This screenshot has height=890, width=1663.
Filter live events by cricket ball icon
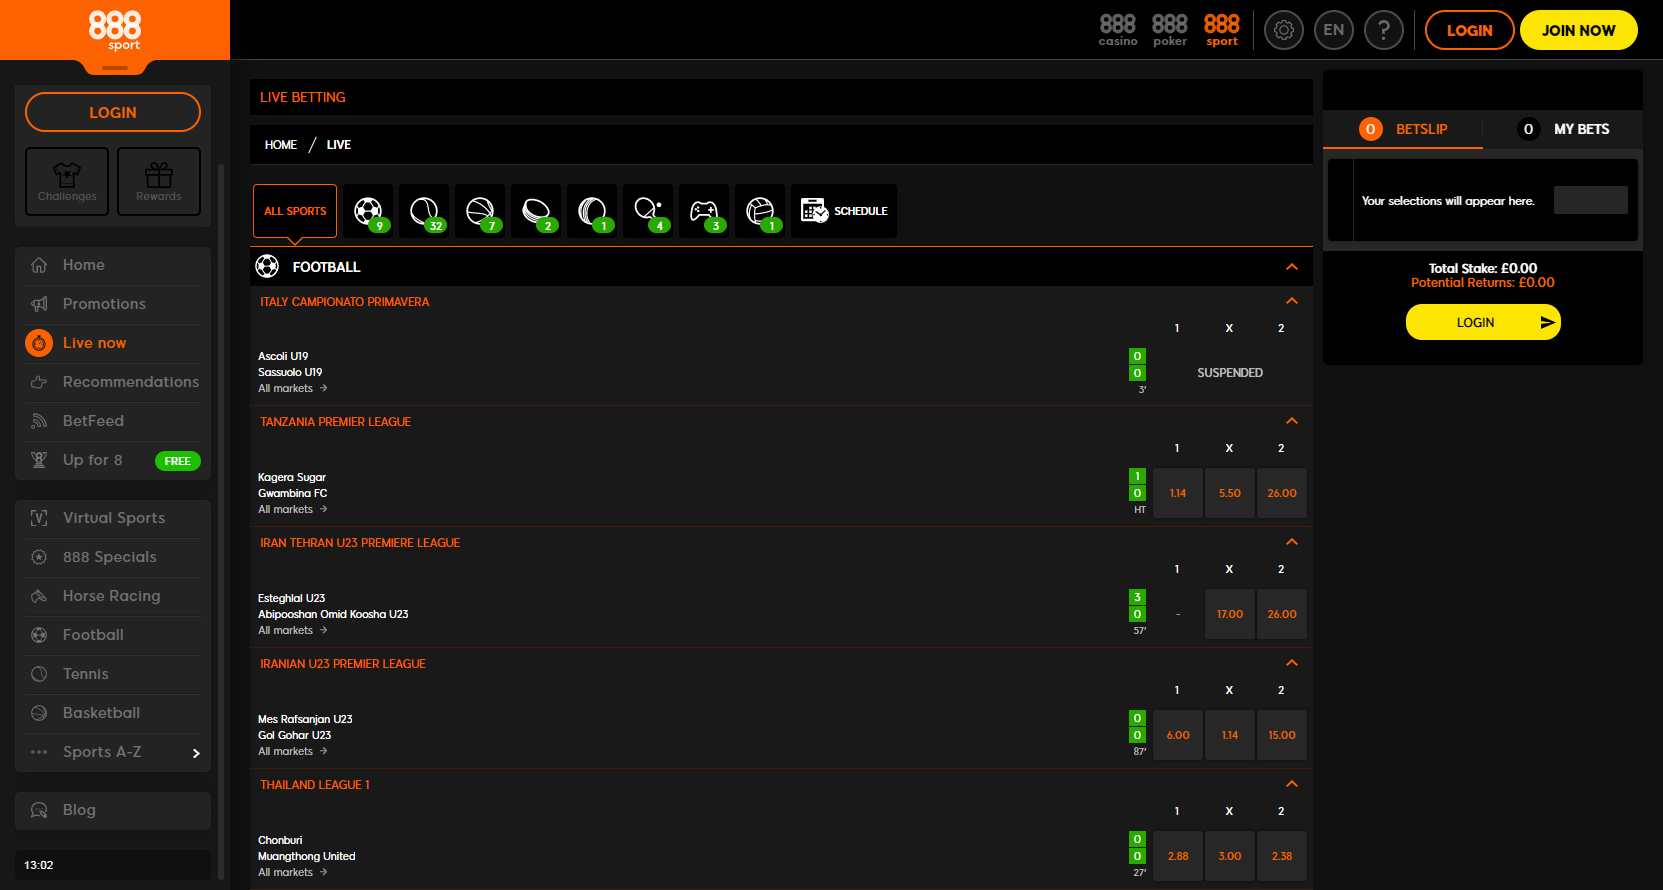click(592, 211)
